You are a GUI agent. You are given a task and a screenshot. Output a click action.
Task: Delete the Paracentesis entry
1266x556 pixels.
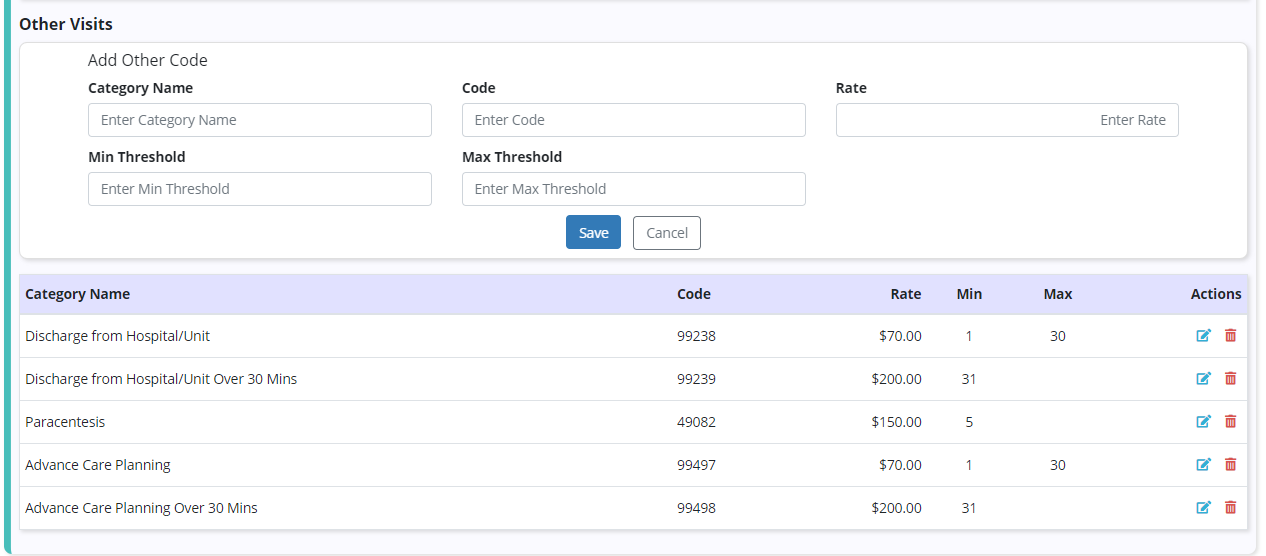tap(1230, 422)
